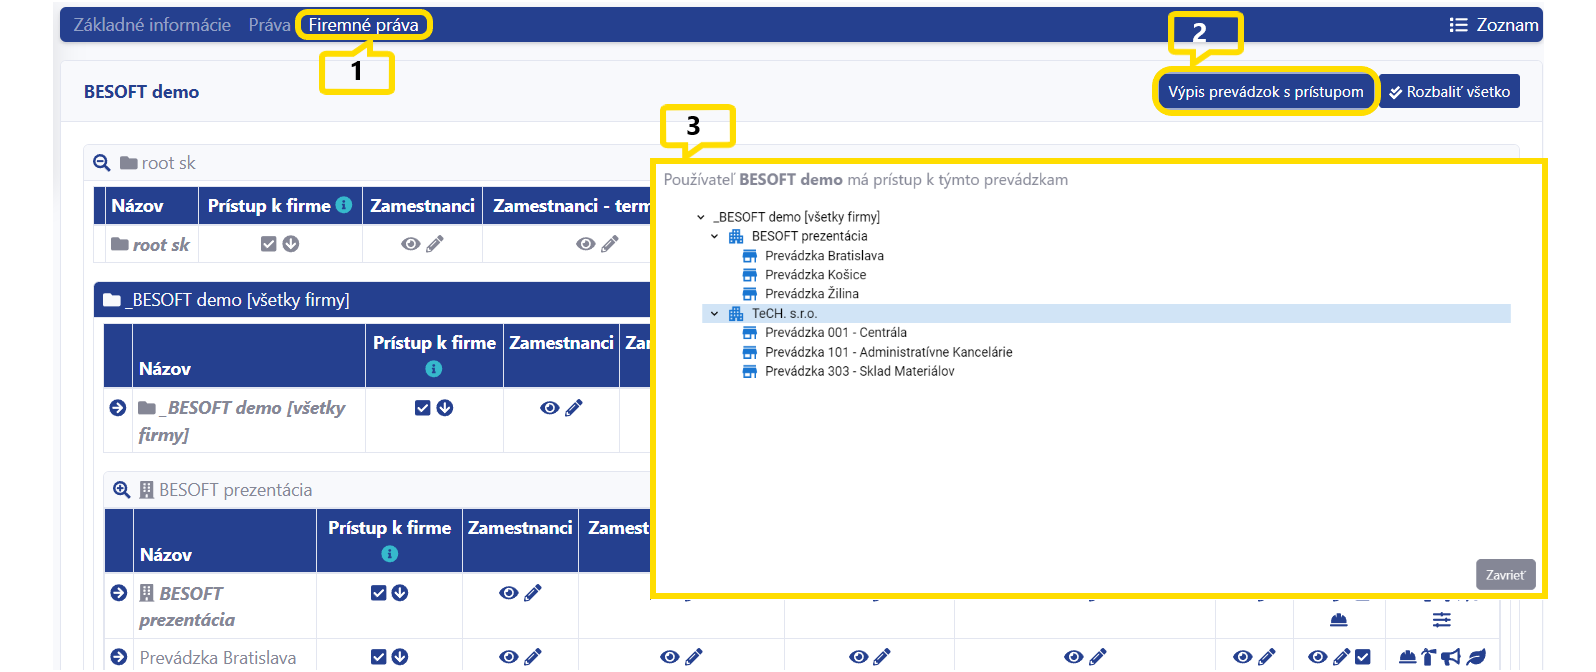The image size is (1596, 672).
Task: Click megaphone icon in Prevádzka Bratislava row
Action: 1451,656
